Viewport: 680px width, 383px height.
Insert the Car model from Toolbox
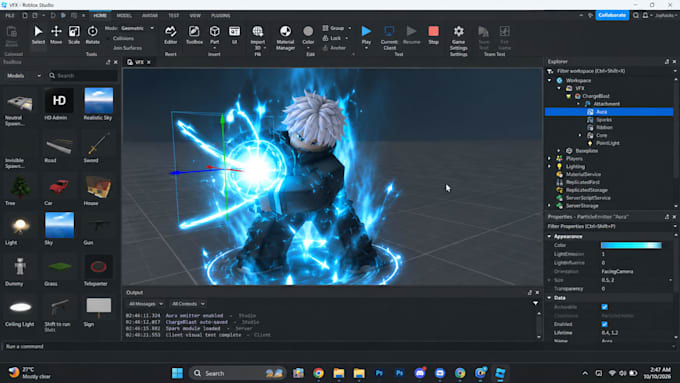[x=59, y=190]
